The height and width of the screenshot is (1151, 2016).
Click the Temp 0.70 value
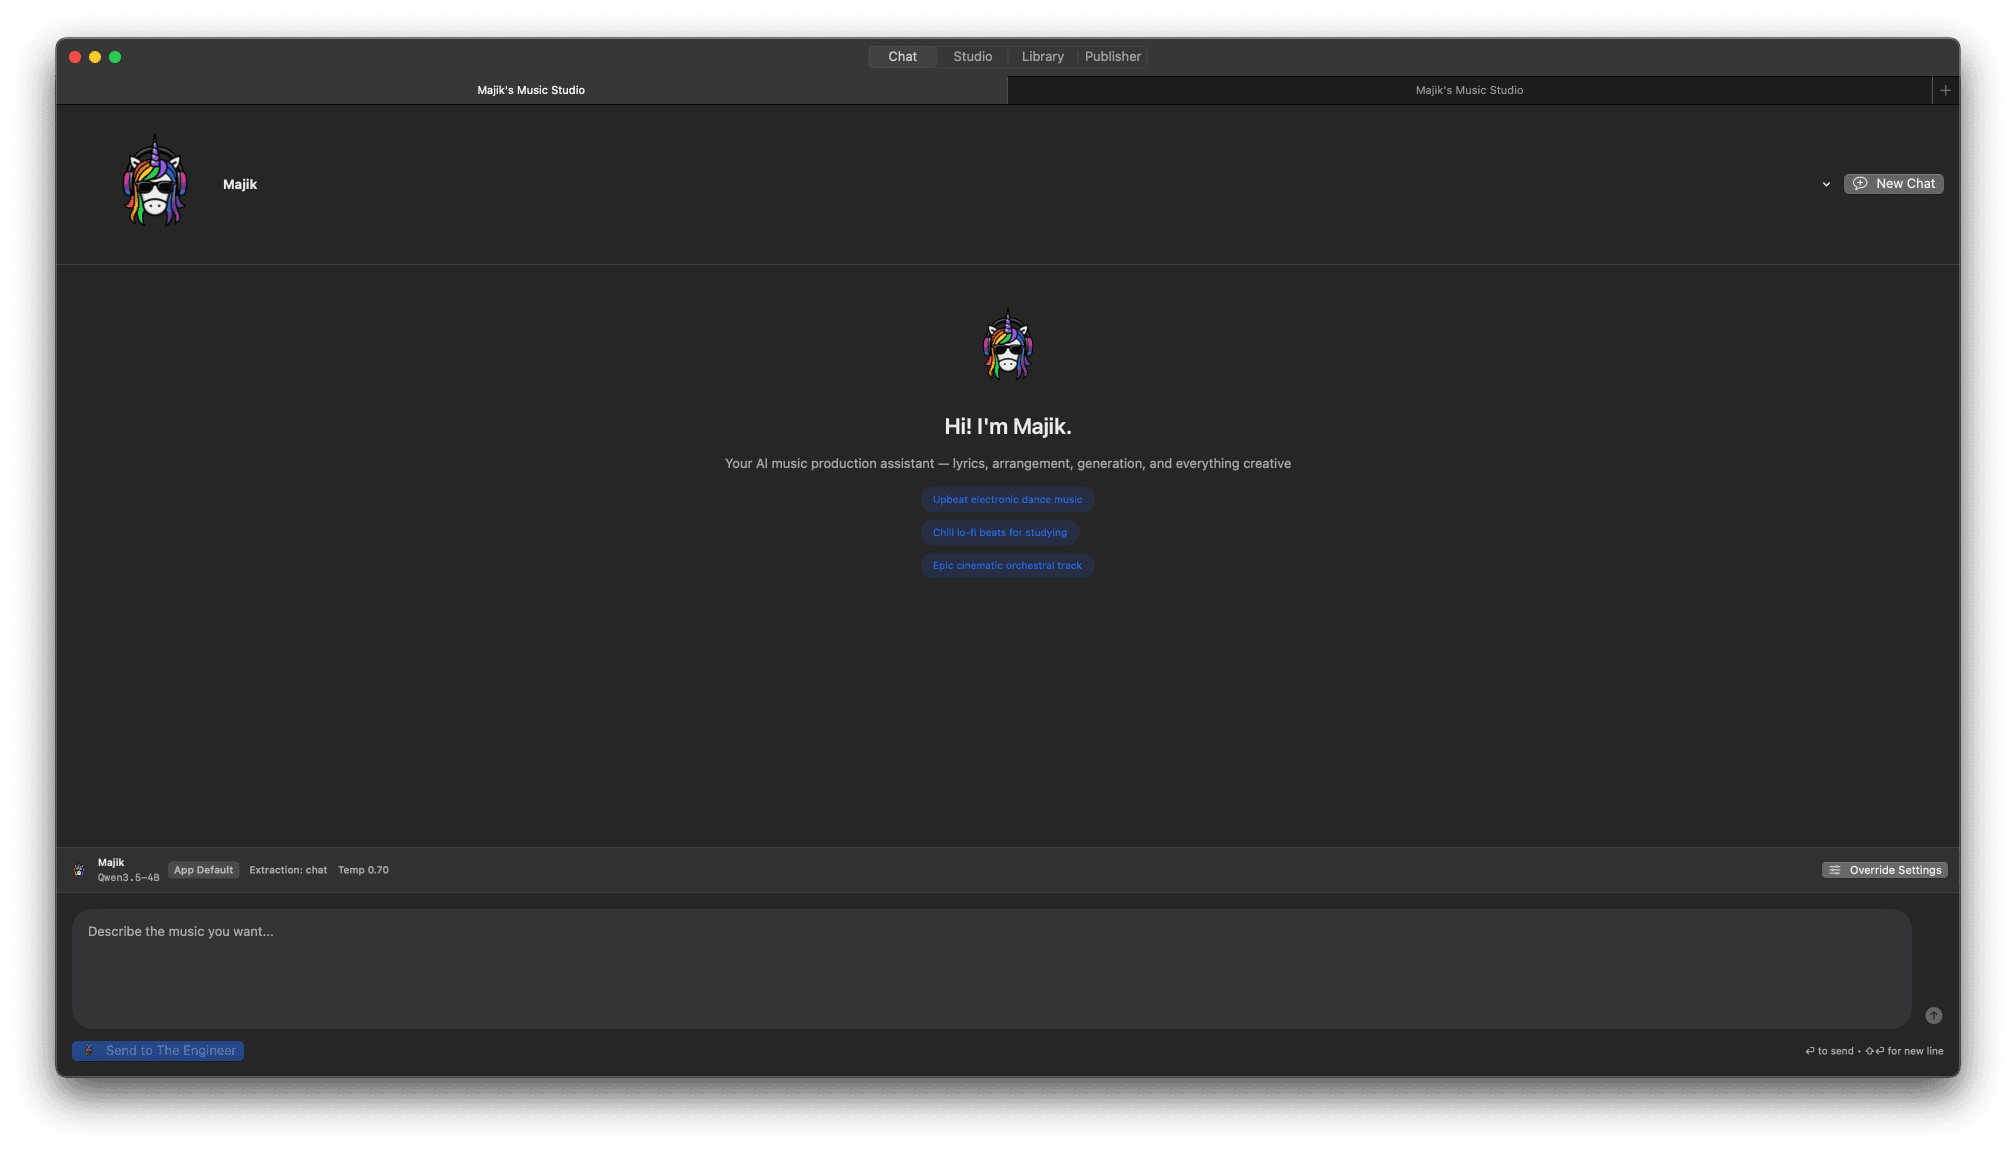tap(363, 870)
